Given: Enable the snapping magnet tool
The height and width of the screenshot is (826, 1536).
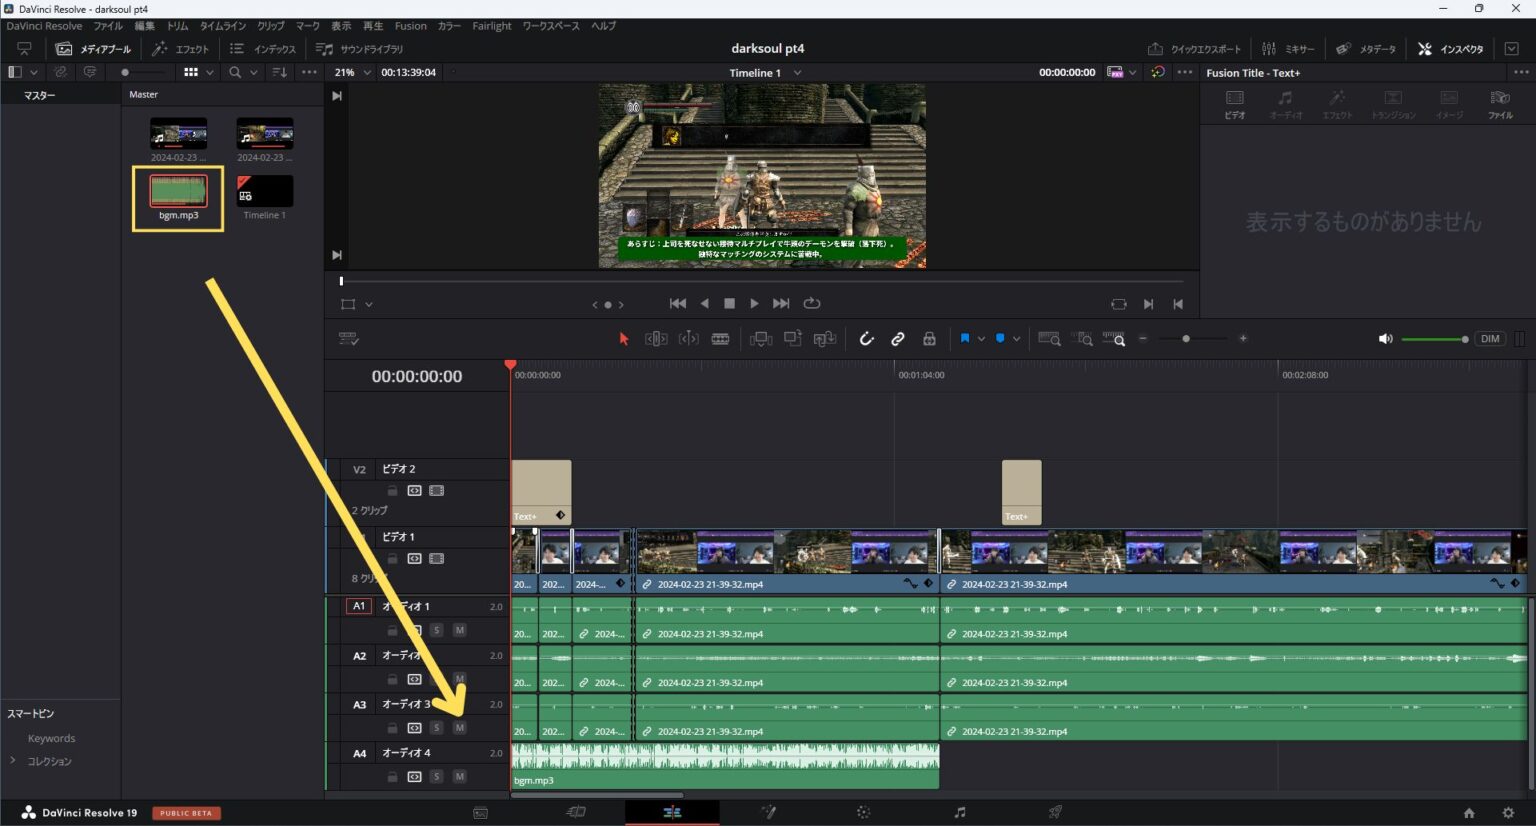Looking at the screenshot, I should point(866,338).
